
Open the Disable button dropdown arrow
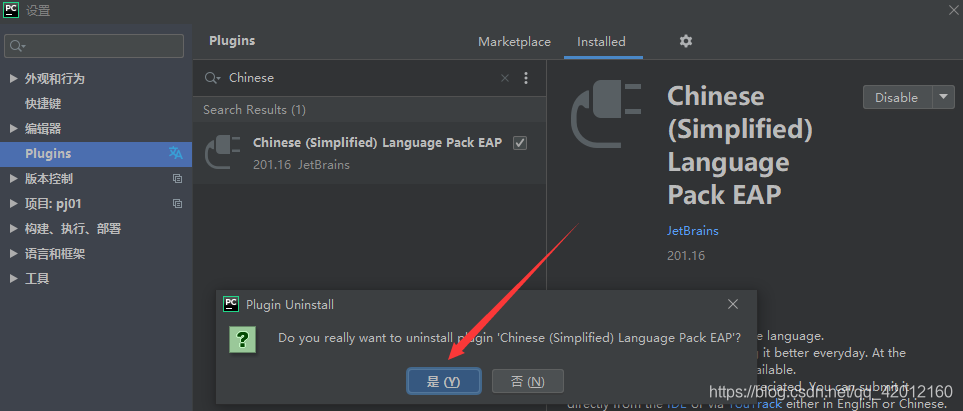click(944, 97)
